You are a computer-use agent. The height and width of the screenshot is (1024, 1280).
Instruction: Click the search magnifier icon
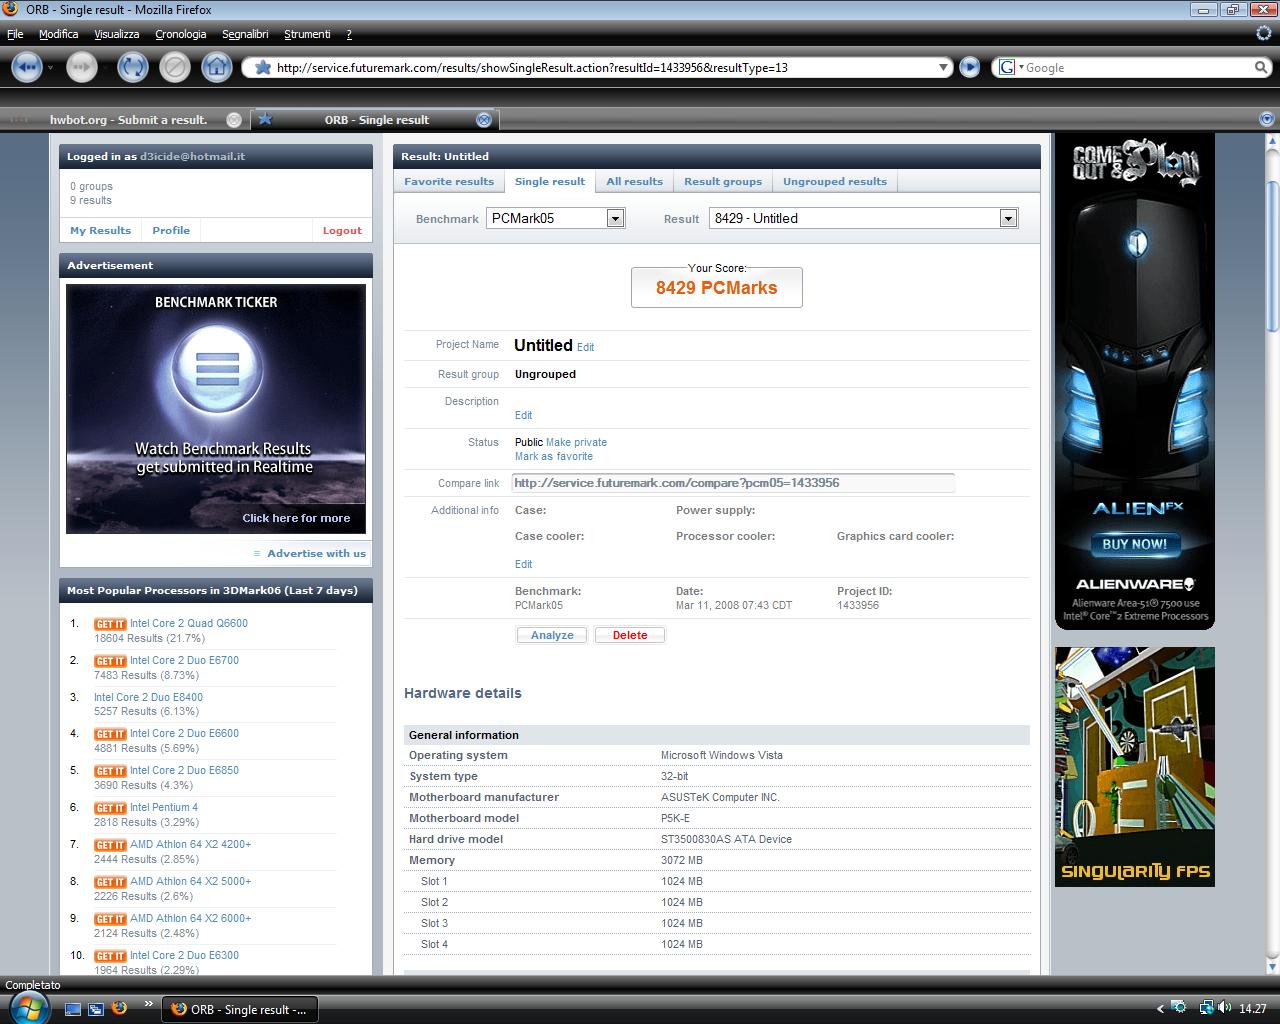pos(1261,67)
